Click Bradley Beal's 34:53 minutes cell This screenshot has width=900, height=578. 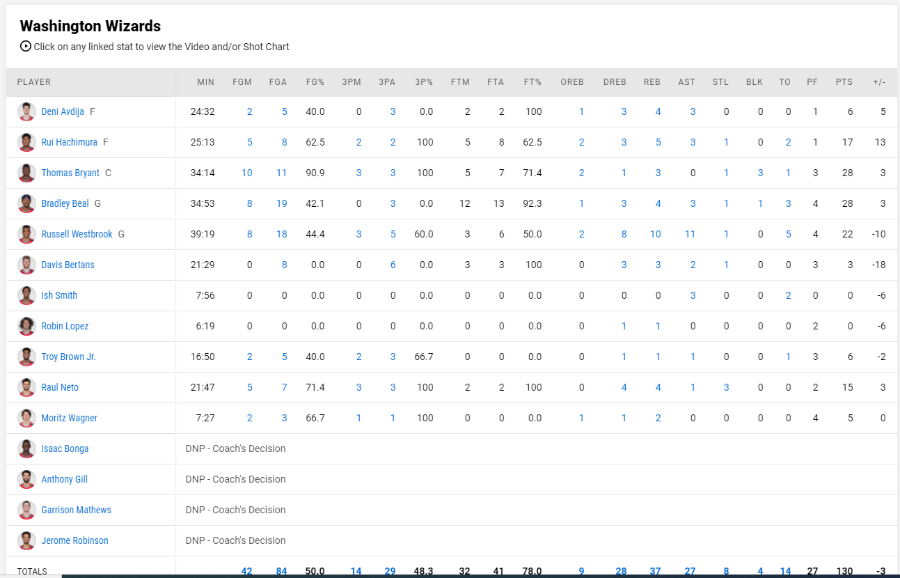(x=203, y=203)
